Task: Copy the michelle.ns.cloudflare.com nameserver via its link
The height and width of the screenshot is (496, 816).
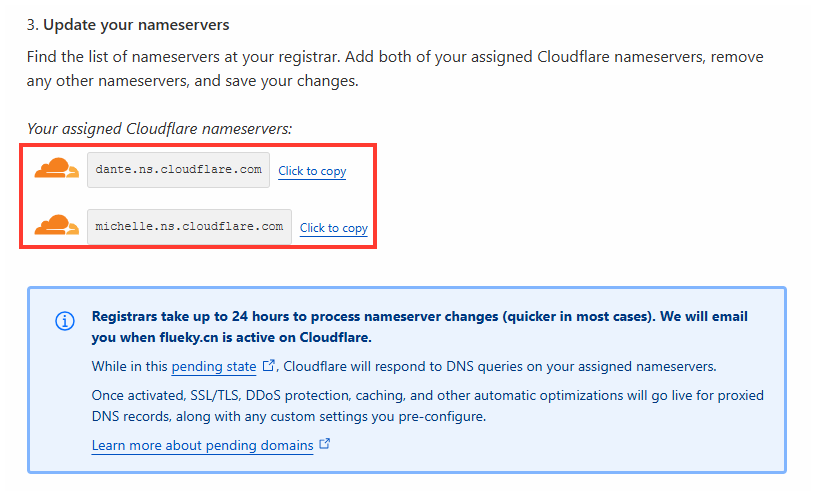Action: click(x=334, y=228)
